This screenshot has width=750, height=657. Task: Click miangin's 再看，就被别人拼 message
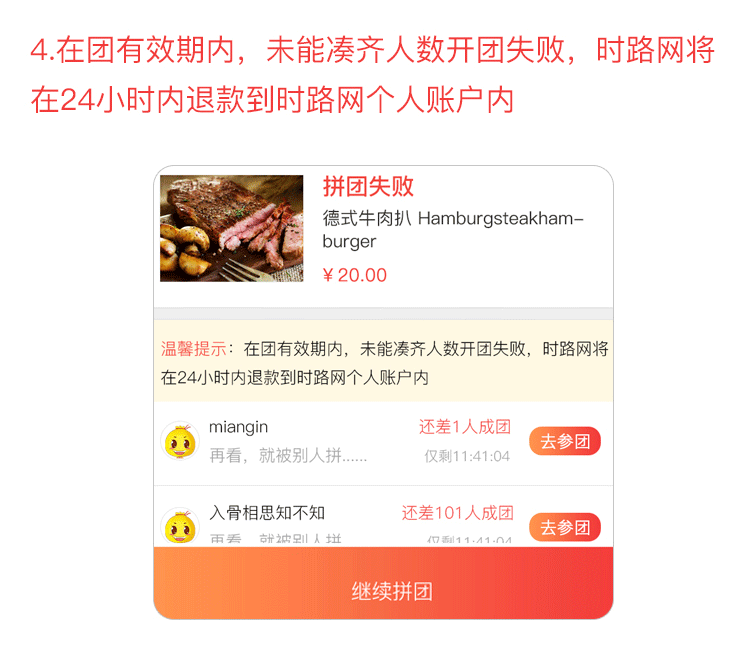288,456
